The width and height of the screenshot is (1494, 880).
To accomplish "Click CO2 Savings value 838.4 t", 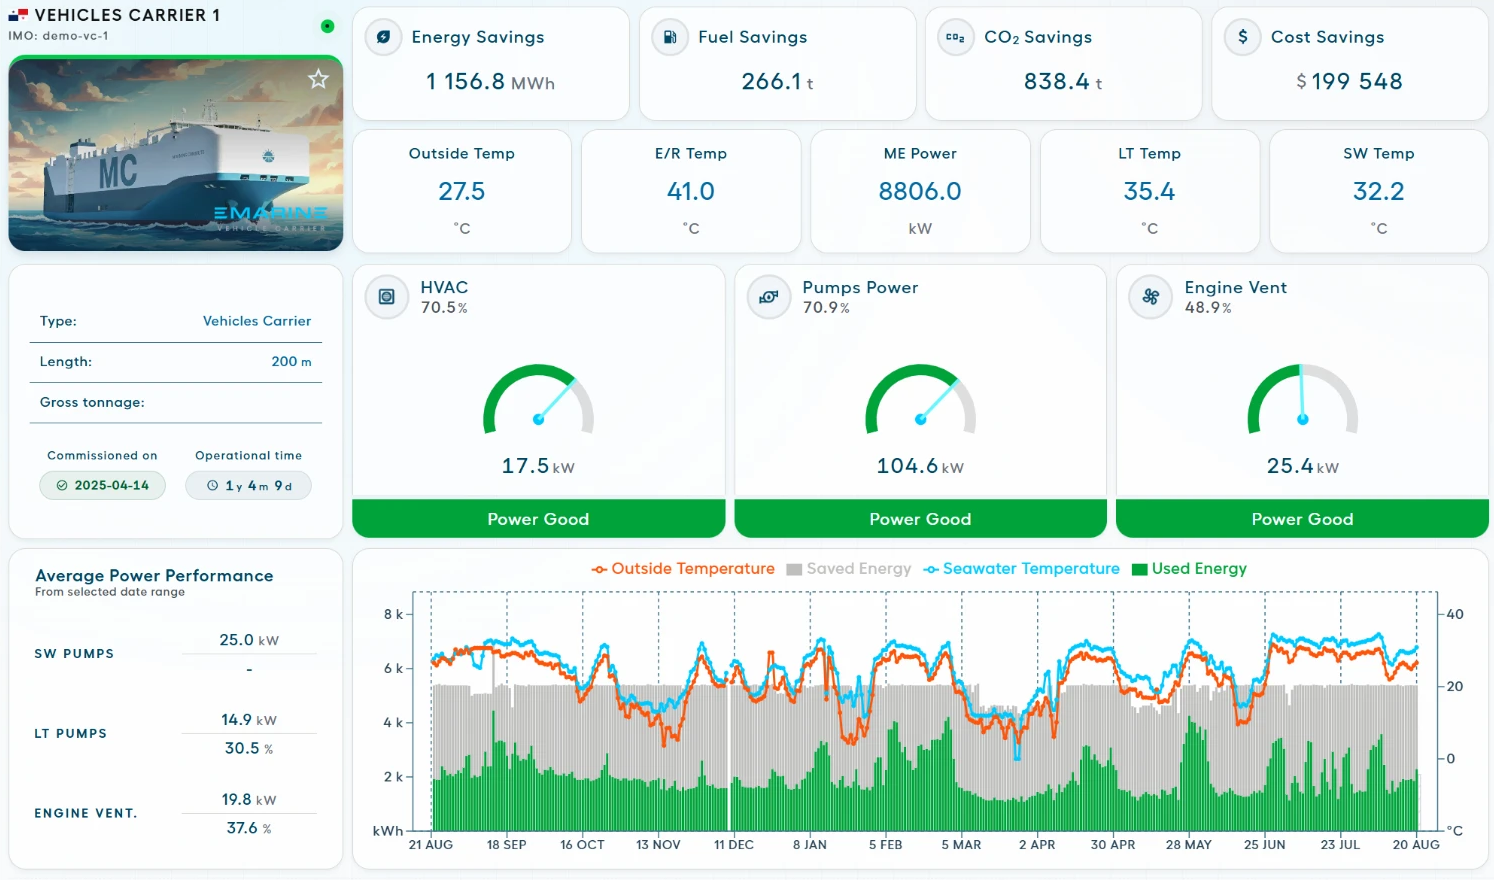I will [1063, 82].
